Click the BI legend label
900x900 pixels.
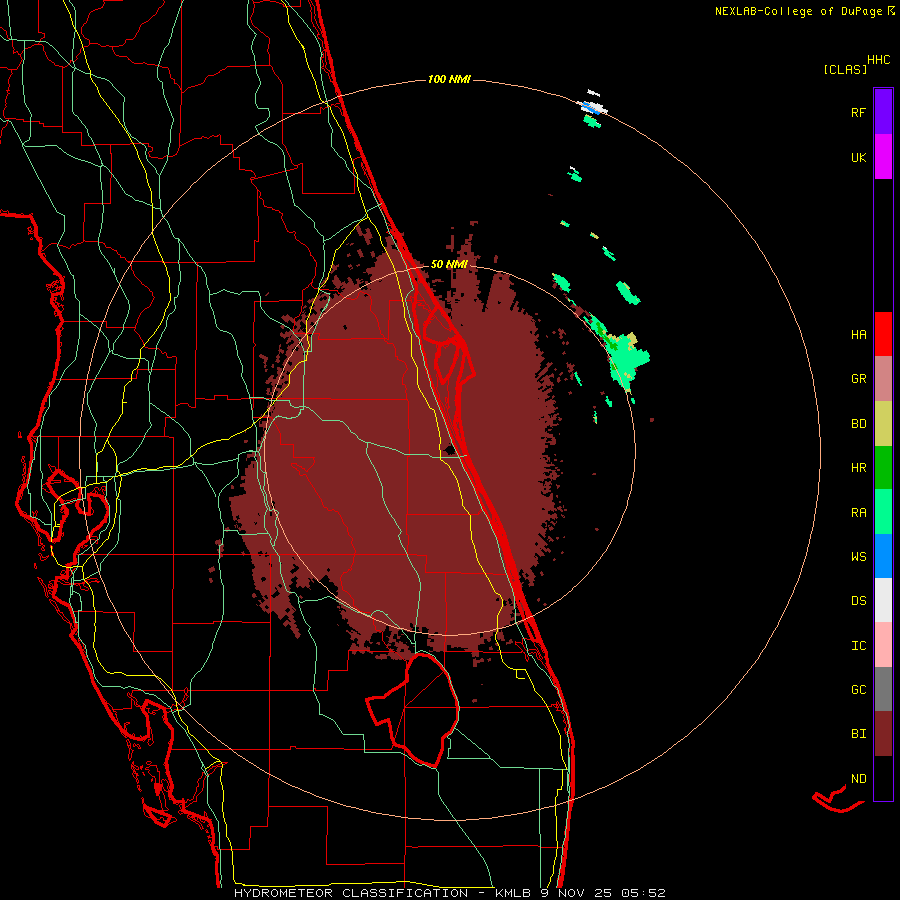pyautogui.click(x=858, y=734)
